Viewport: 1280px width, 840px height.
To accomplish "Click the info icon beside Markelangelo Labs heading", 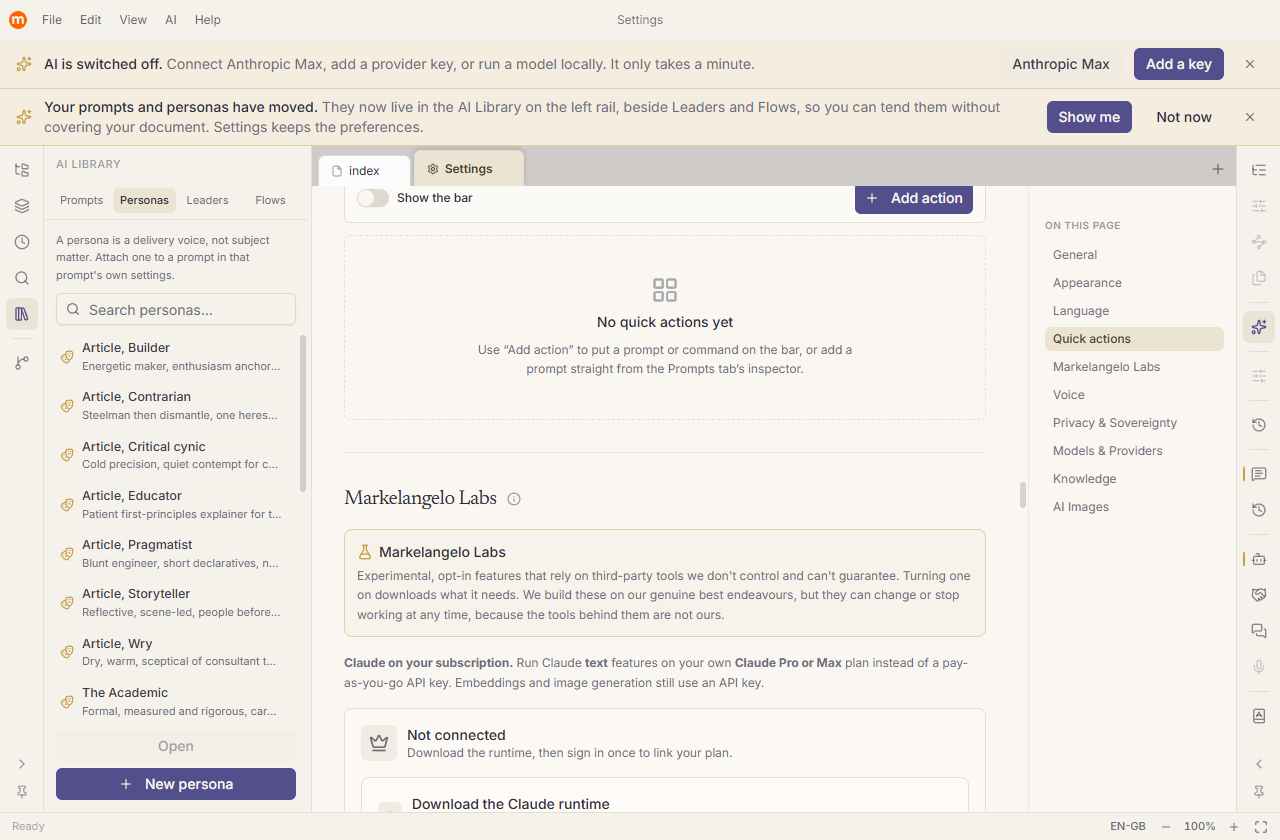I will [514, 499].
